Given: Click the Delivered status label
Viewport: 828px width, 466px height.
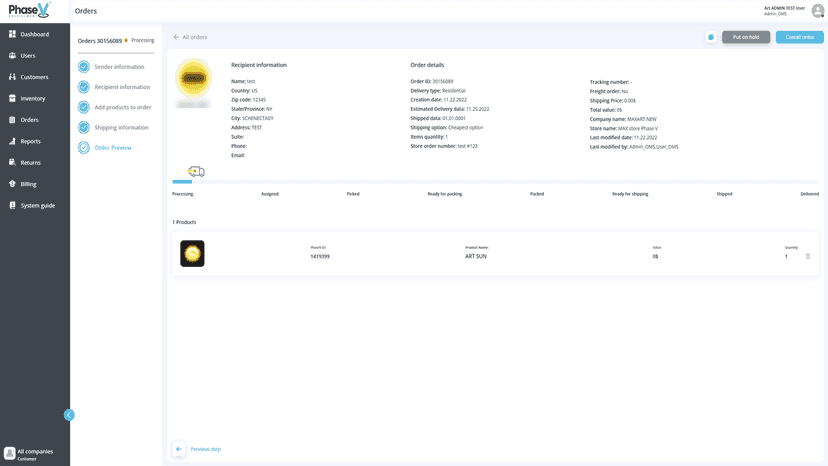Looking at the screenshot, I should point(810,194).
